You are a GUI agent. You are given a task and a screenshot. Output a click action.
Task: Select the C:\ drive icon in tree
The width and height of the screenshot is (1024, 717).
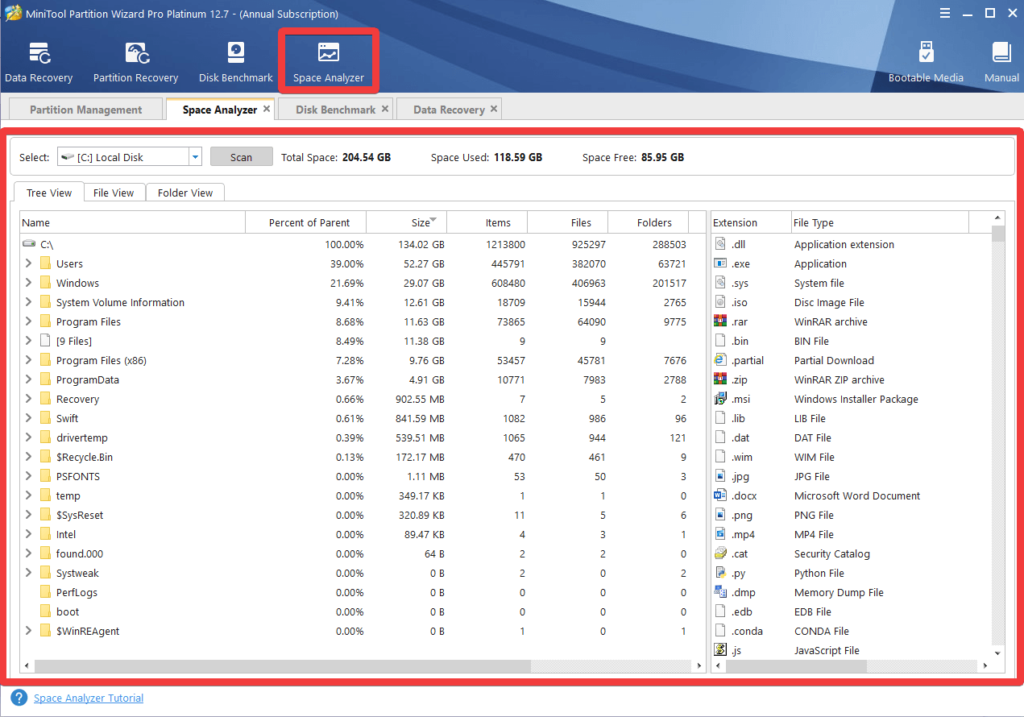29,244
